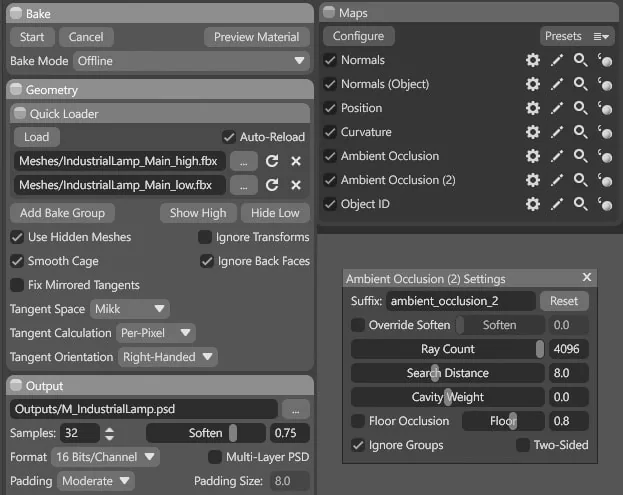The image size is (623, 495).
Task: Open the Presets menu
Action: pyautogui.click(x=577, y=36)
